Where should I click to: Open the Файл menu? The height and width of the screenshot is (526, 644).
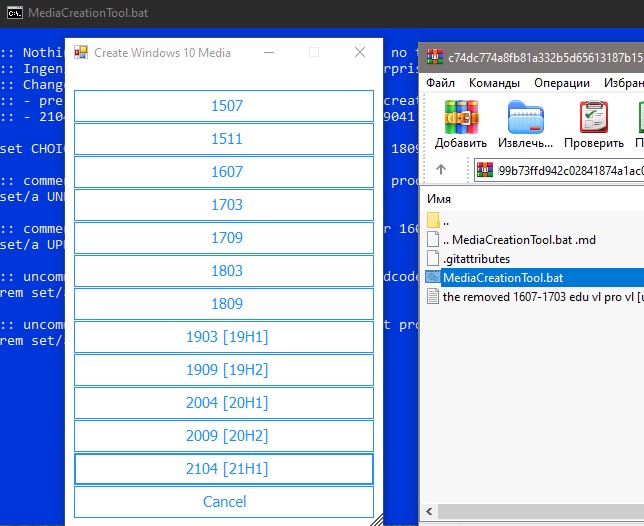(x=440, y=83)
